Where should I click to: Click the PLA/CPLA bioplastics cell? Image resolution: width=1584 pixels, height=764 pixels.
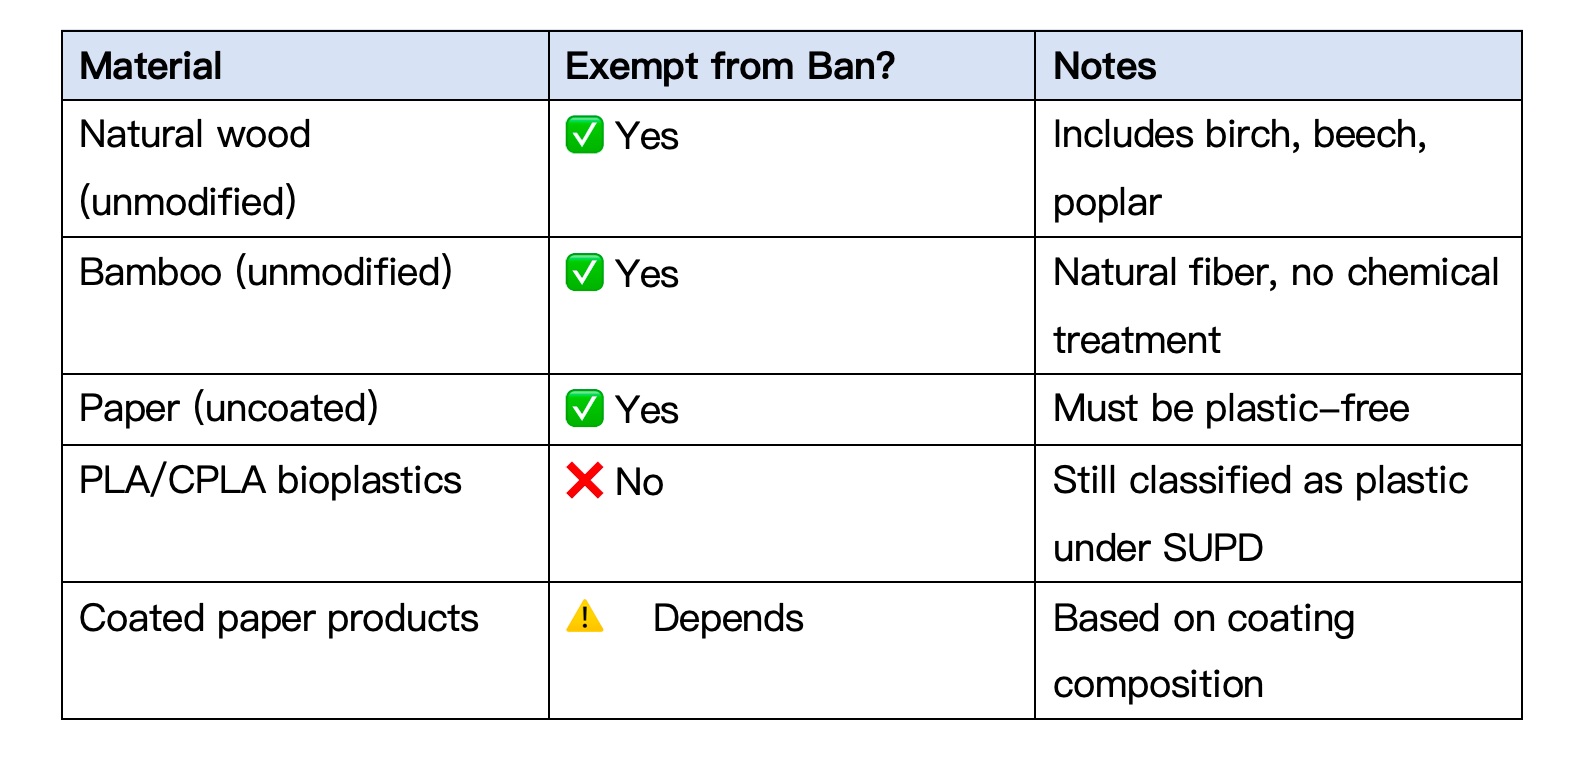pyautogui.click(x=270, y=480)
